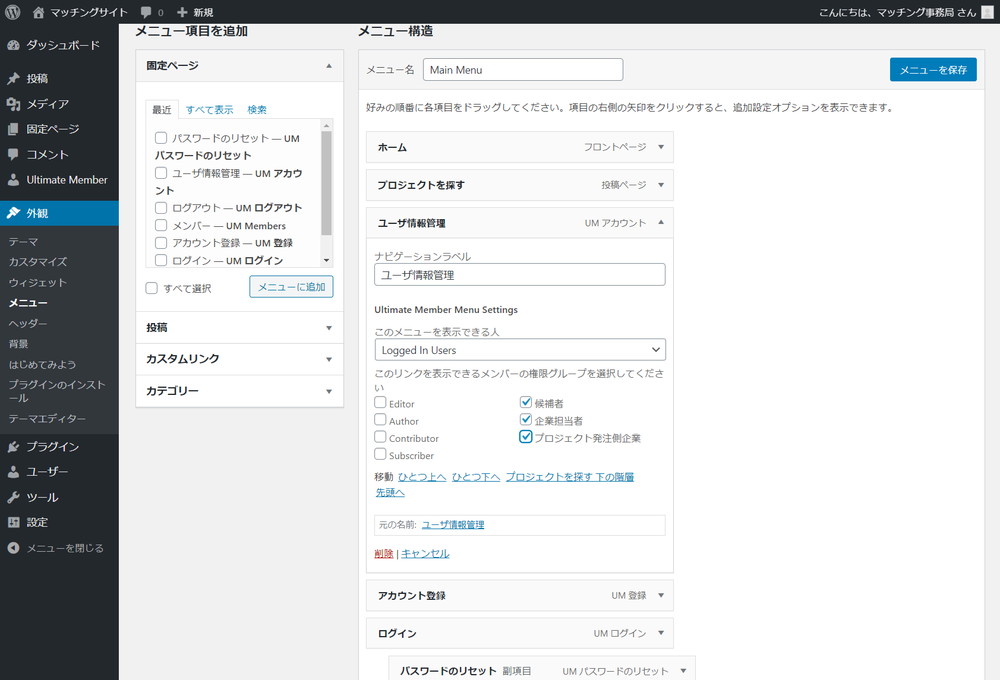
Task: Expand アカウント登録 menu item arrow
Action: pos(661,595)
